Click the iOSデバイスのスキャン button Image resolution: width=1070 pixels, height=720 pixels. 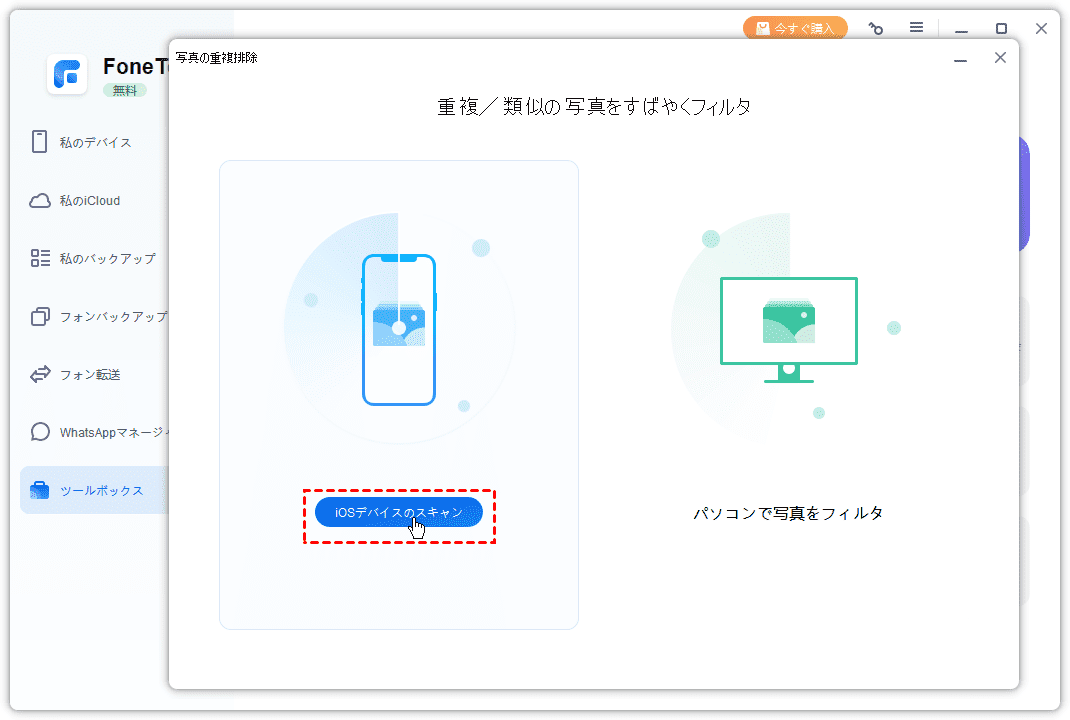(x=398, y=512)
